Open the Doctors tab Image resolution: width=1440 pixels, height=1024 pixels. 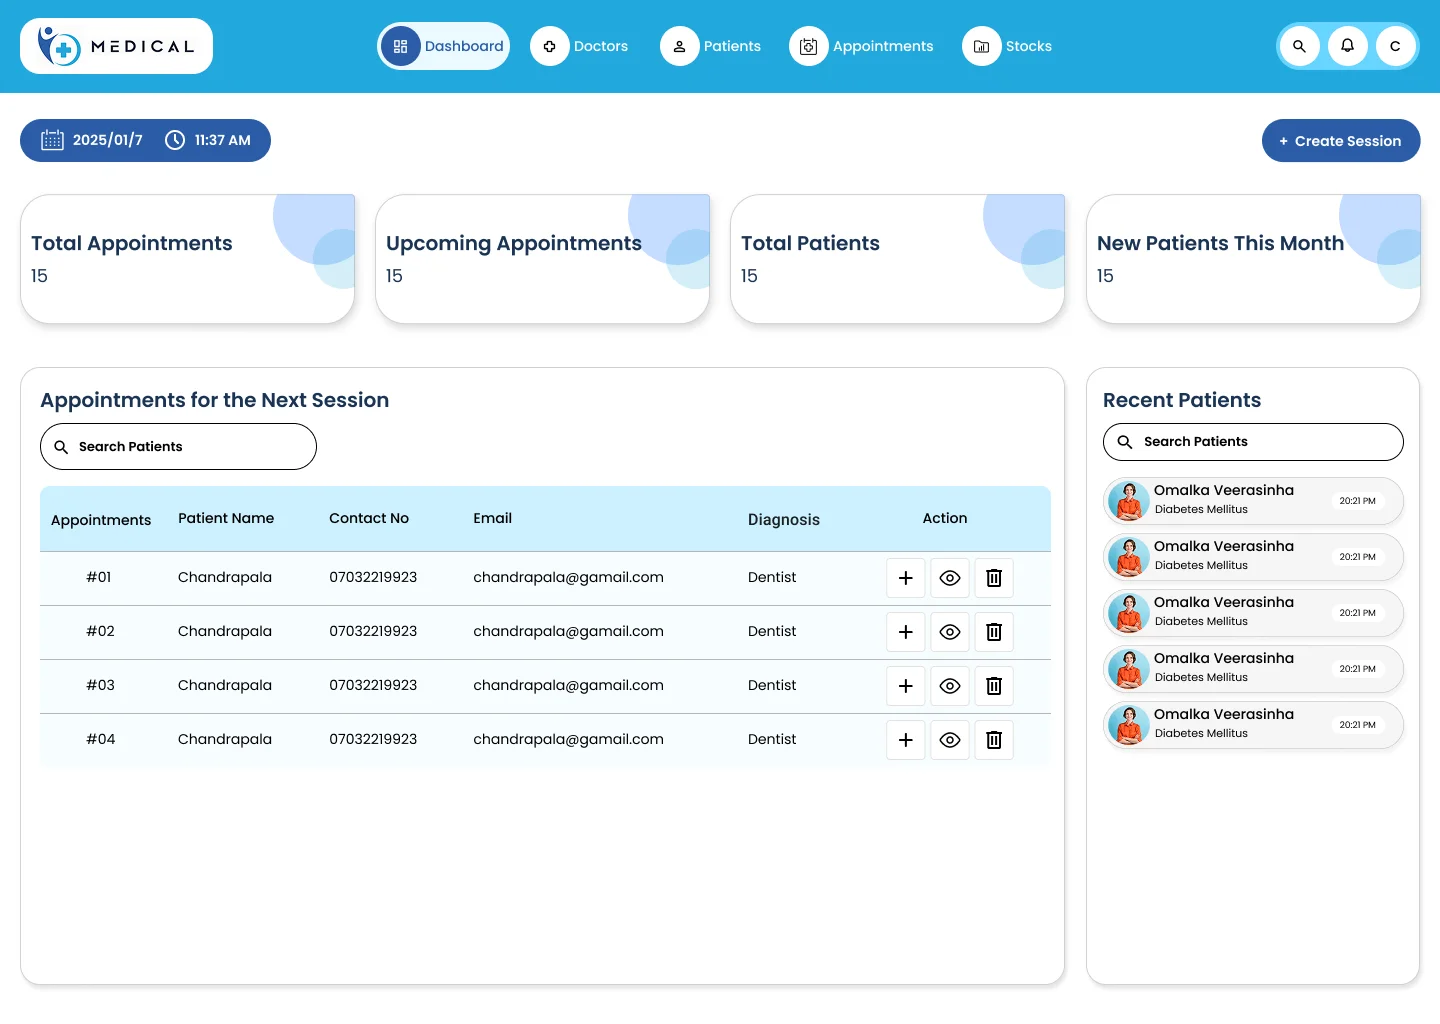click(580, 46)
